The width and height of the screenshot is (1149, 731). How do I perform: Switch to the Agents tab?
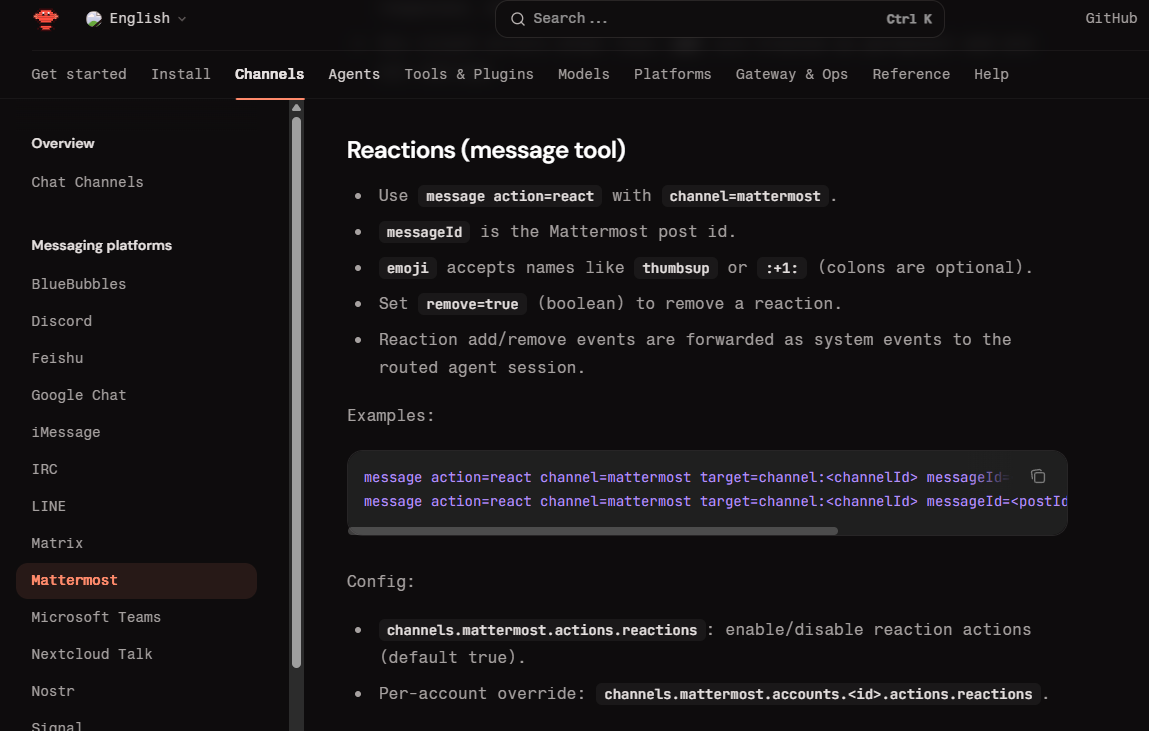(x=354, y=74)
